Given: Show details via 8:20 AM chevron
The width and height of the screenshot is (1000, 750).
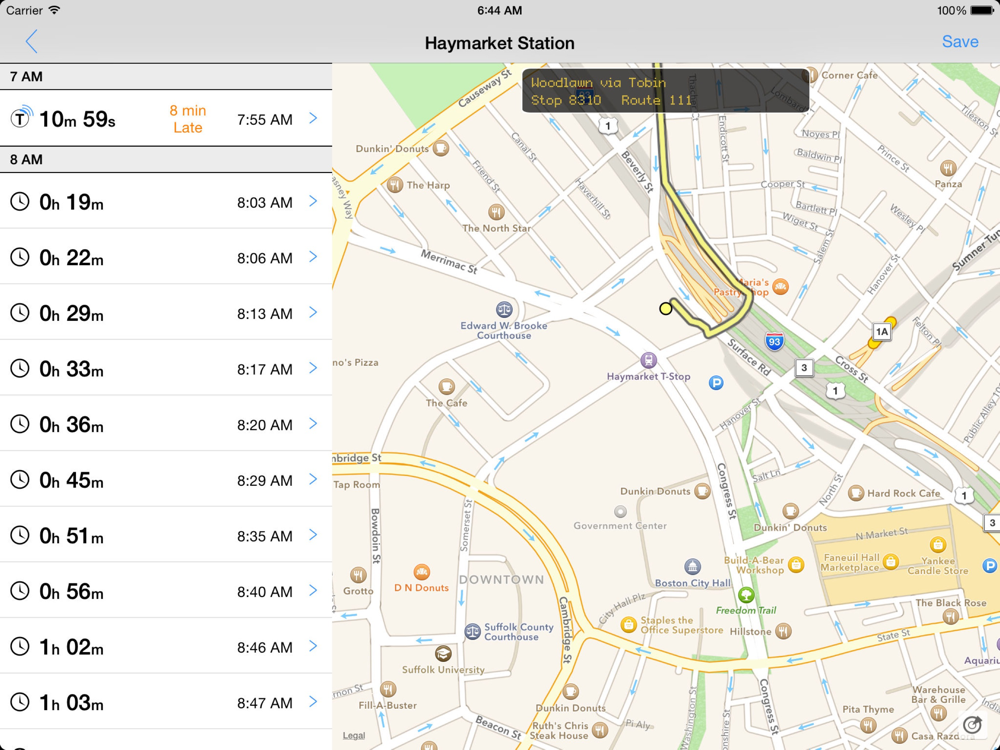Looking at the screenshot, I should point(313,423).
